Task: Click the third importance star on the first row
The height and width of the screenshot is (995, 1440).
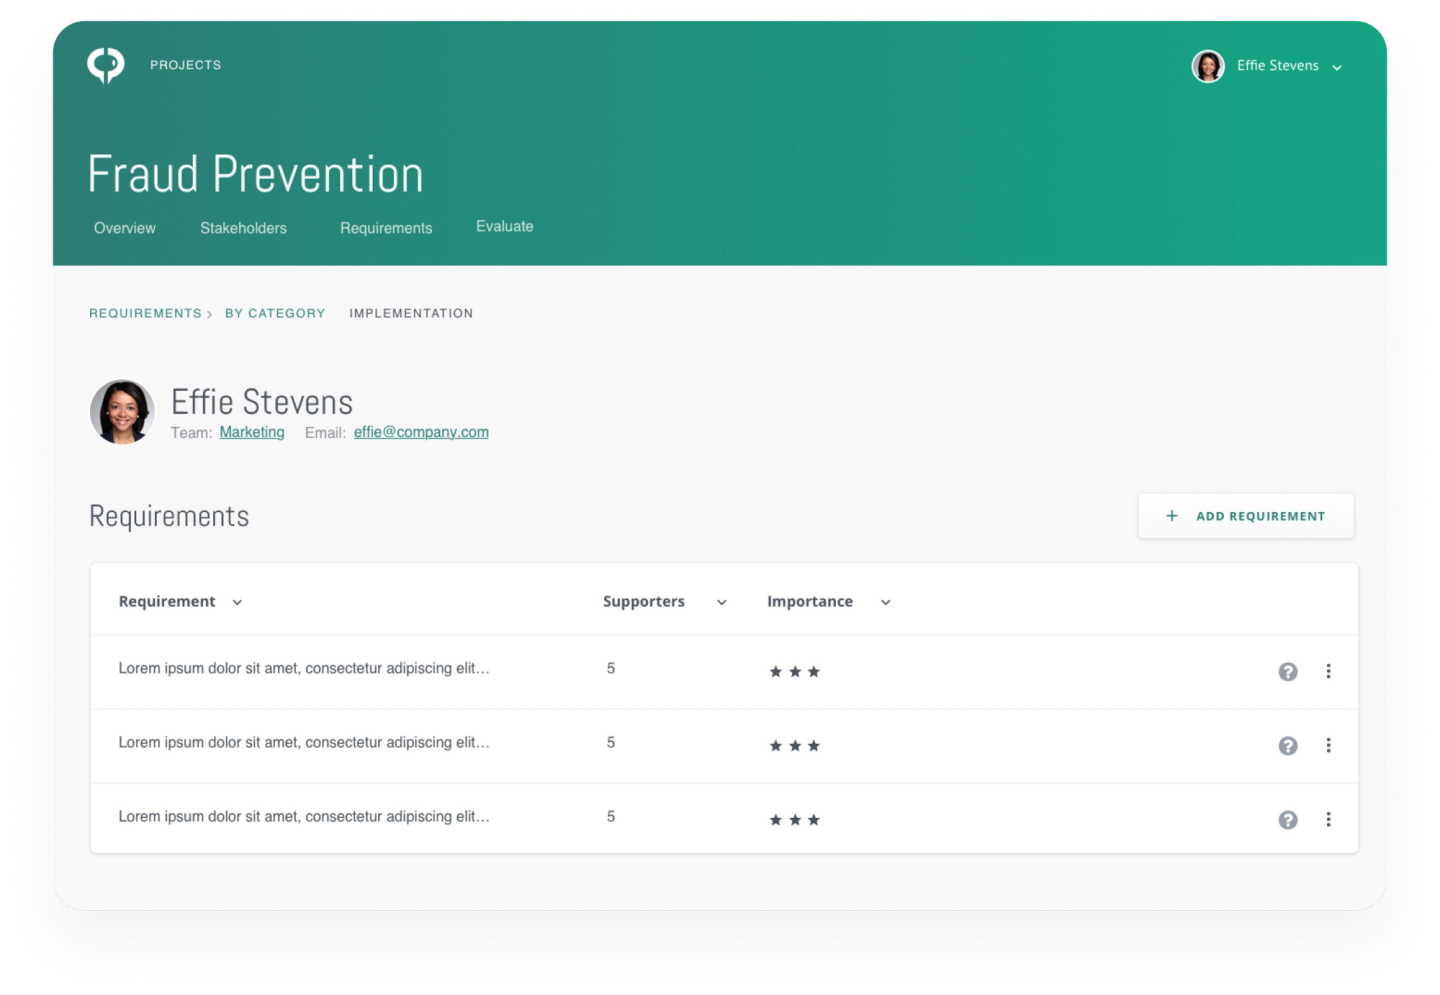Action: click(x=815, y=671)
